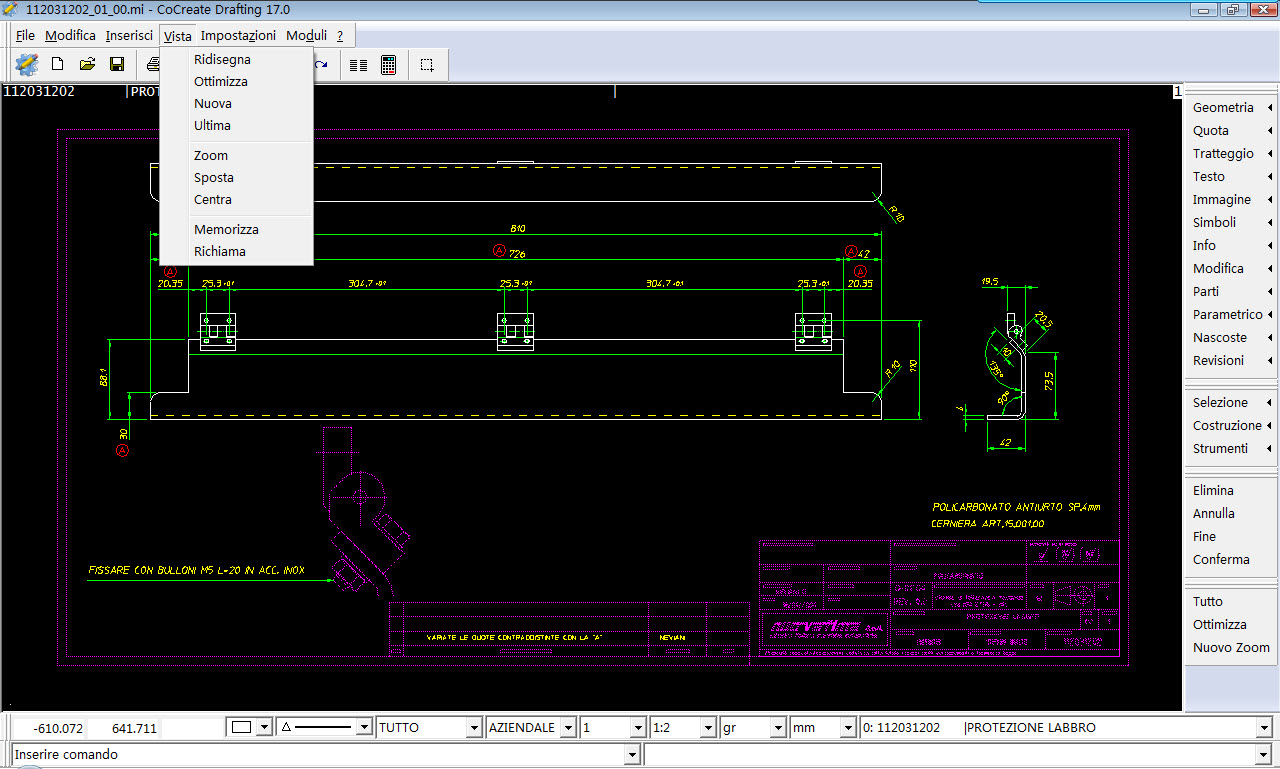The height and width of the screenshot is (769, 1280).
Task: Open the Moduli menu
Action: pos(306,35)
